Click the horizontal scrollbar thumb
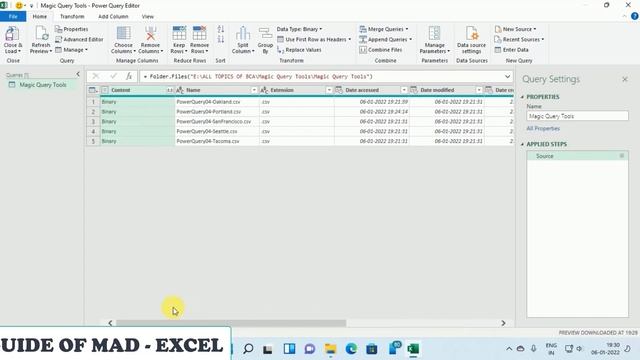 (x=231, y=323)
